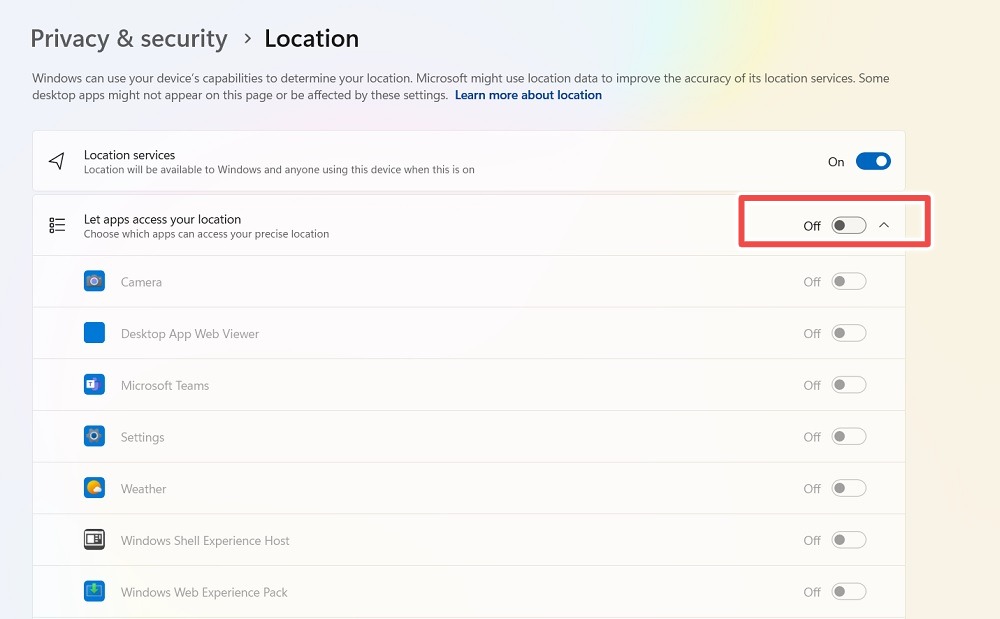
Task: Enable location access for Weather
Action: point(849,487)
